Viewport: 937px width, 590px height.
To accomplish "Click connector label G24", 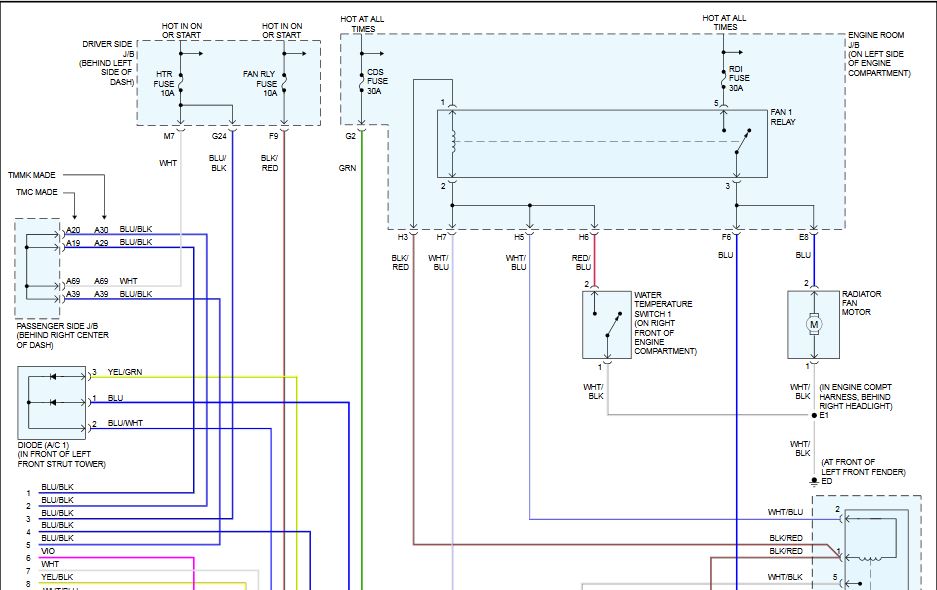I will tap(219, 136).
